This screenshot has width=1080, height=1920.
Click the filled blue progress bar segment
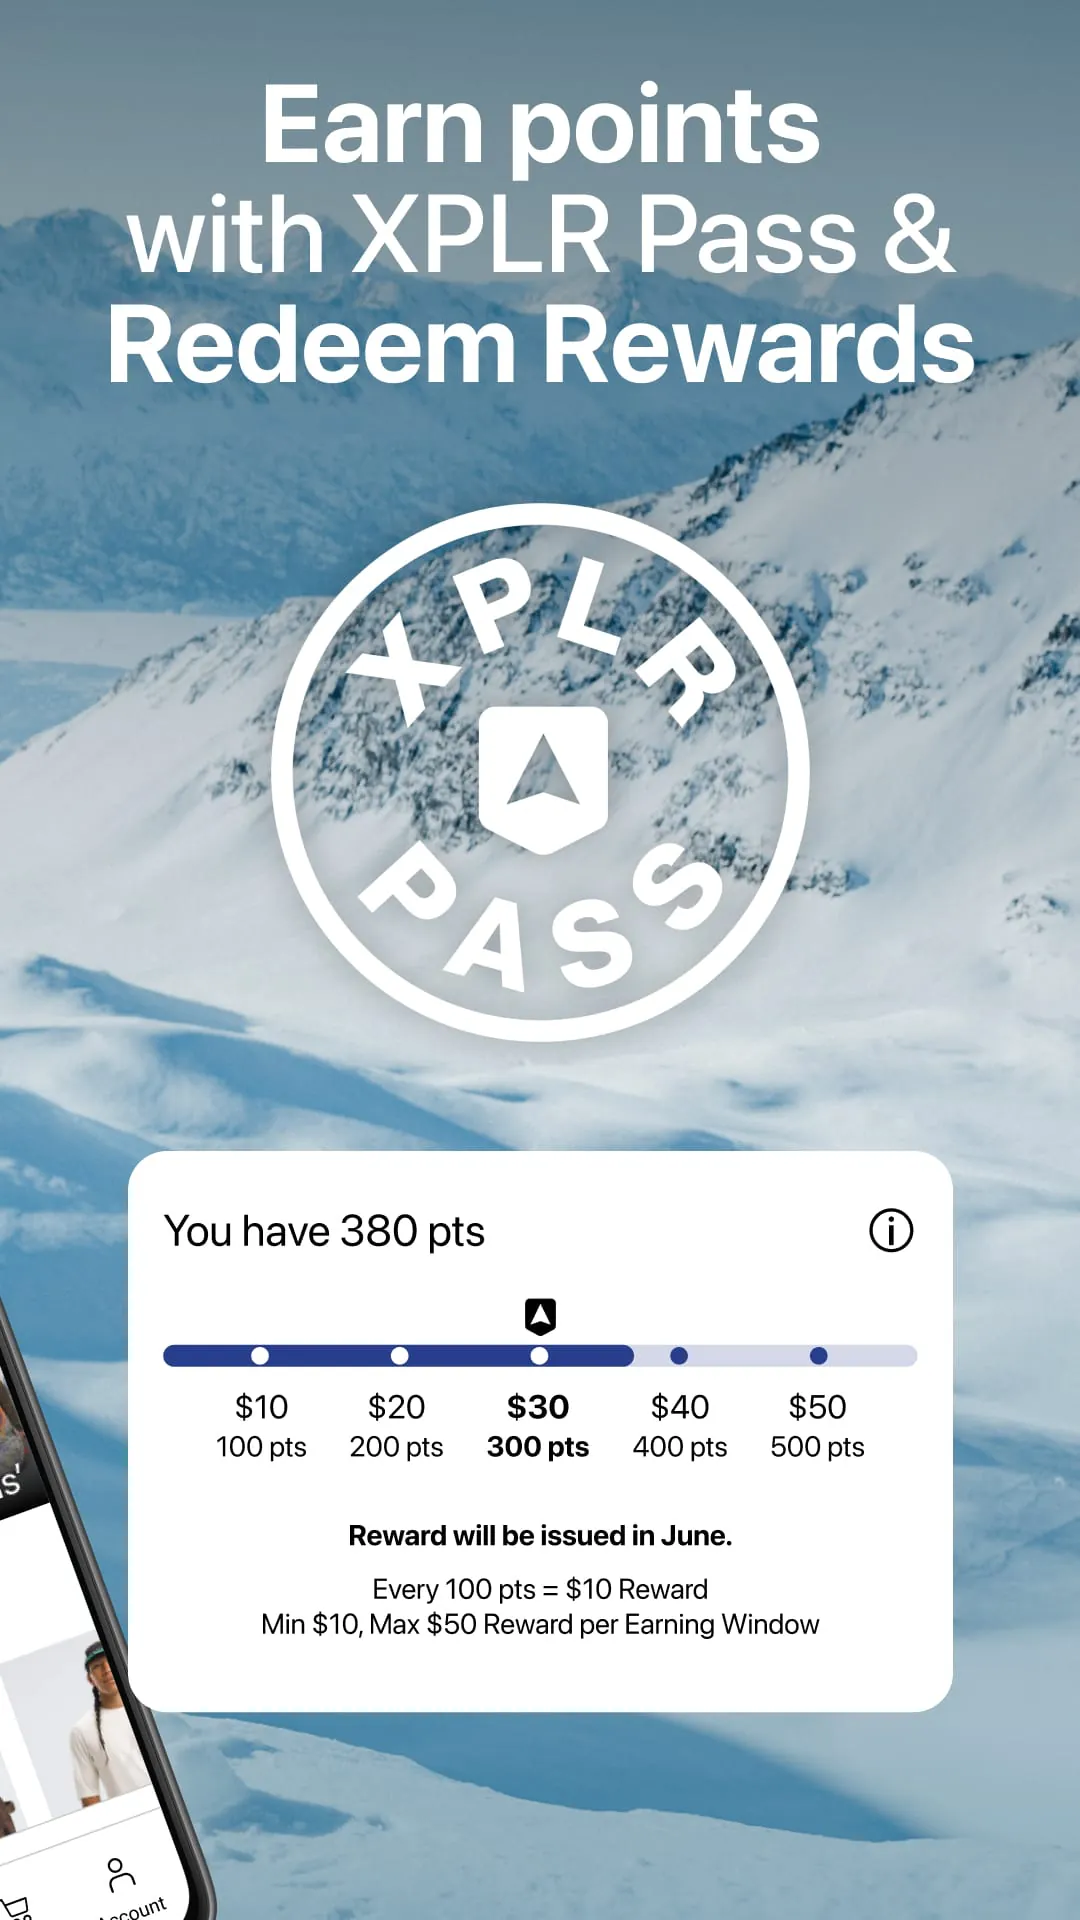[398, 1356]
